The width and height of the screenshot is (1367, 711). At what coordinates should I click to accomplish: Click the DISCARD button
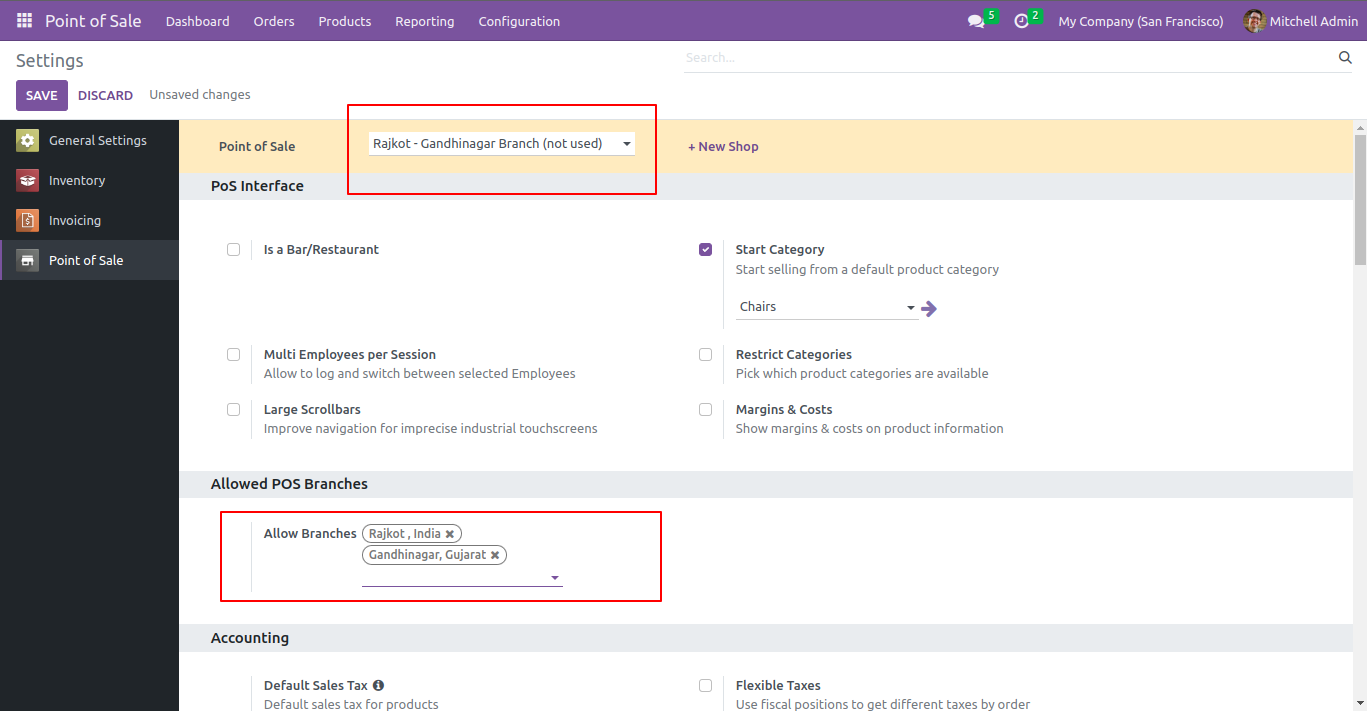point(105,95)
